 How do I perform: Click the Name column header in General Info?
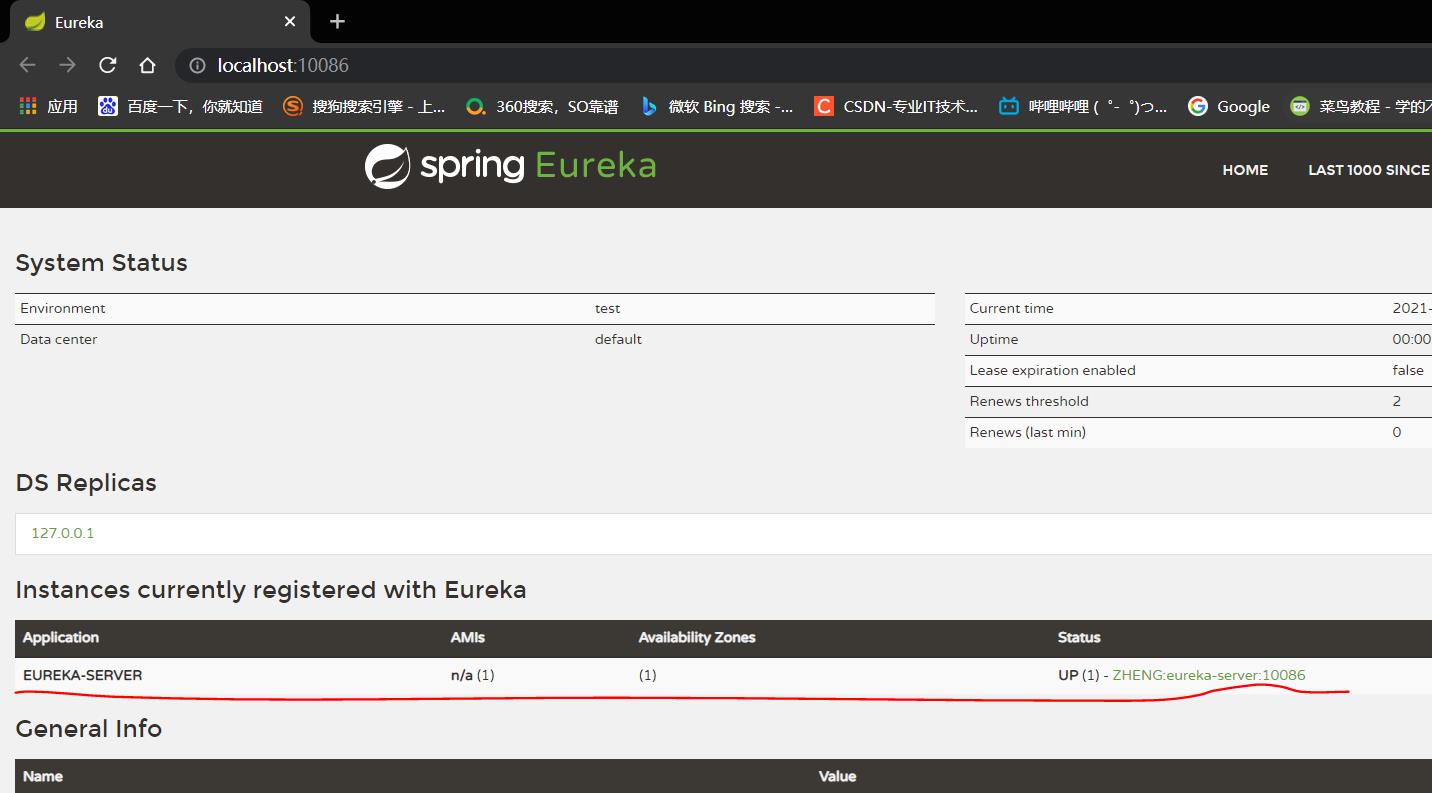pos(43,776)
